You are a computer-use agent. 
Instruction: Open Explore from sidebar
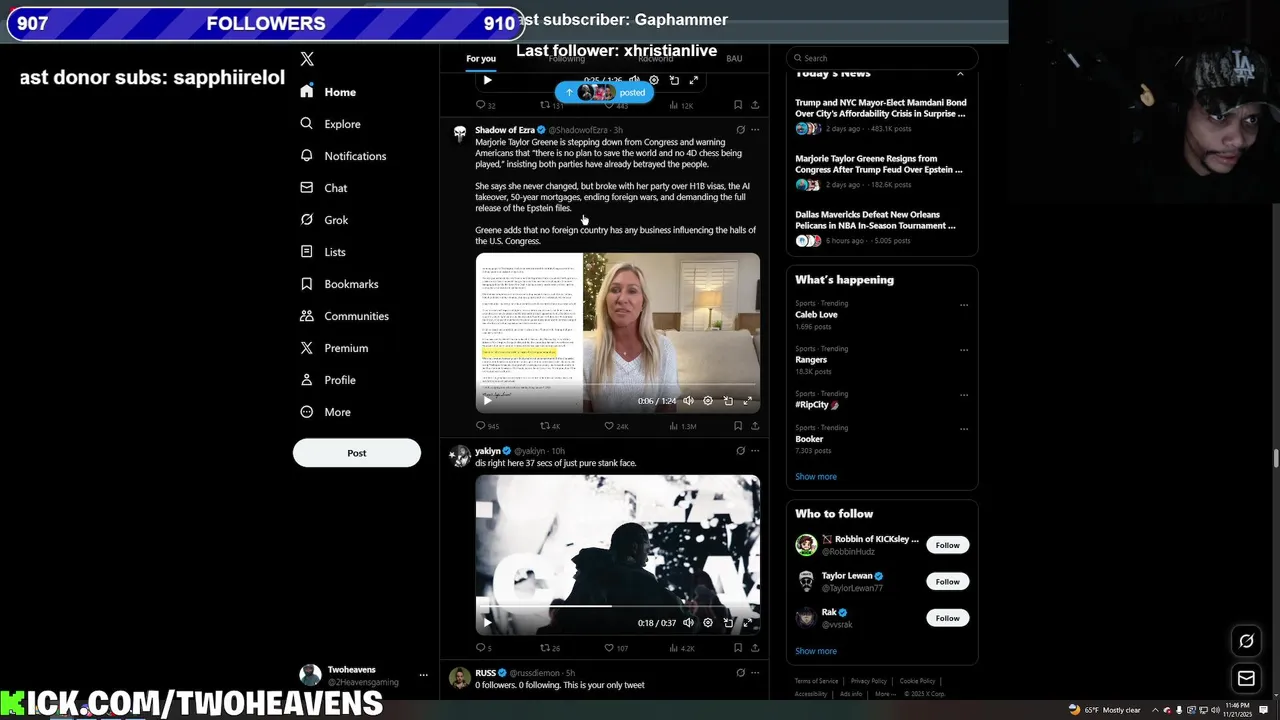330,124
